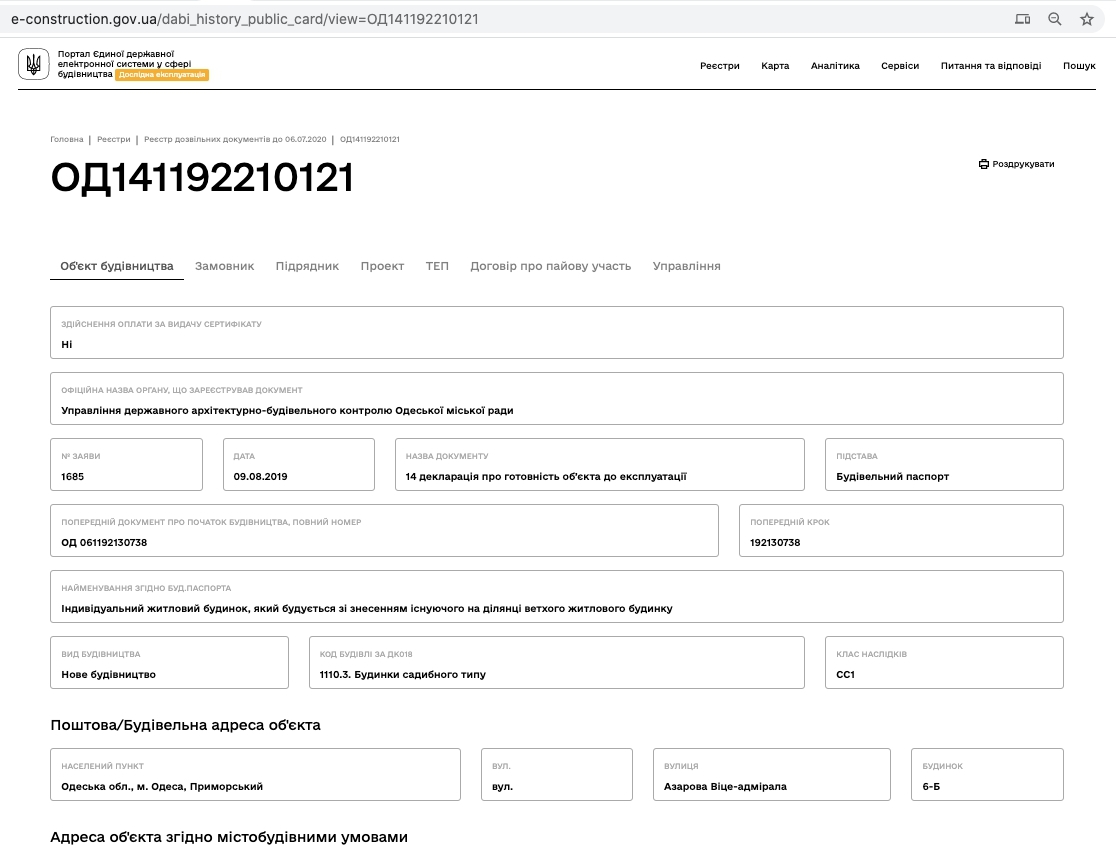Click the browser address bar URL

(245, 19)
